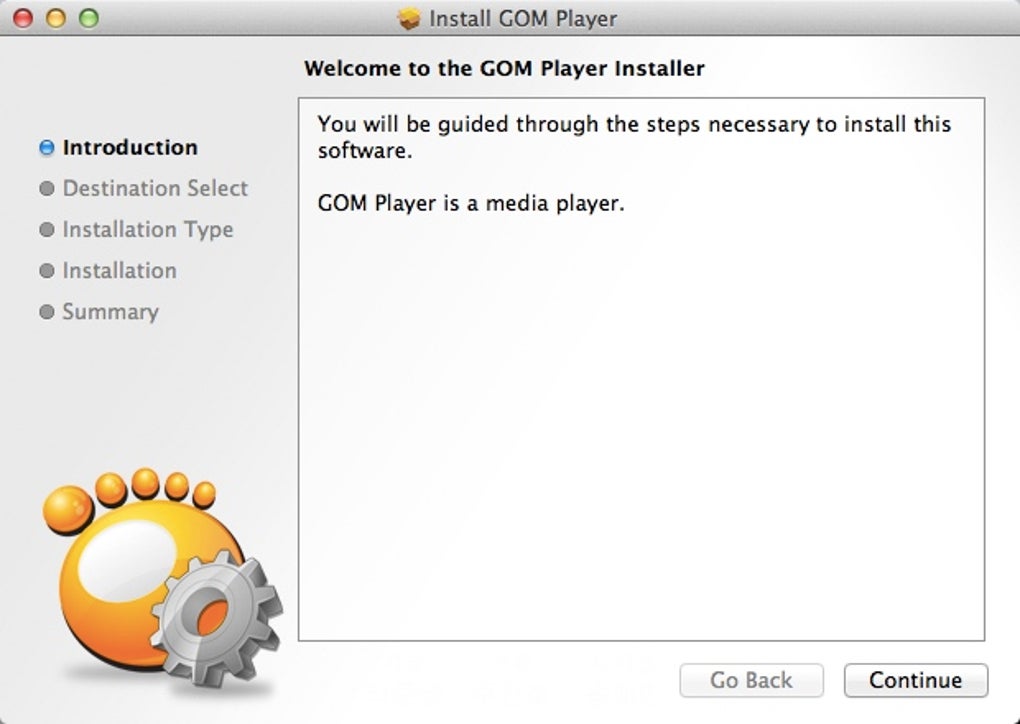Select the Summary step label
1020x724 pixels.
point(110,312)
